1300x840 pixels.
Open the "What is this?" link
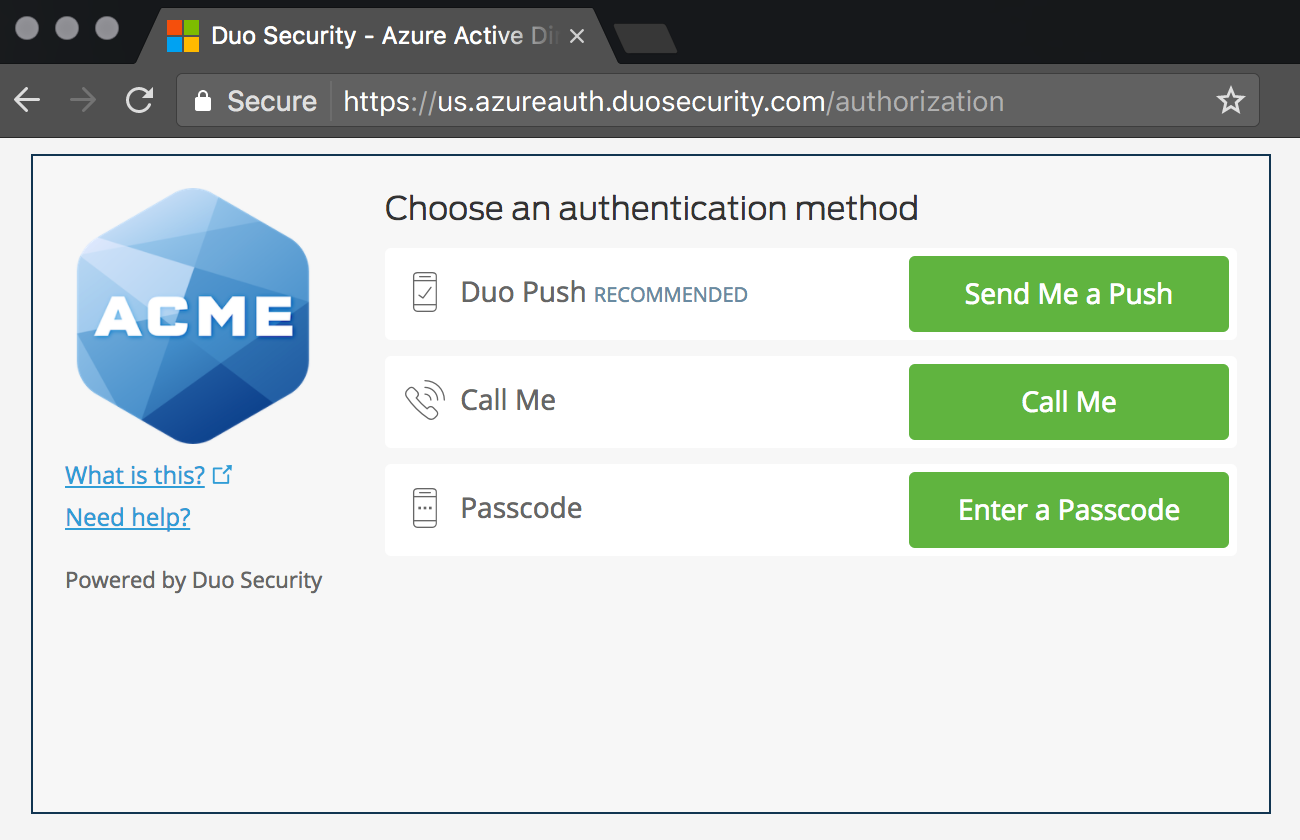click(x=135, y=475)
